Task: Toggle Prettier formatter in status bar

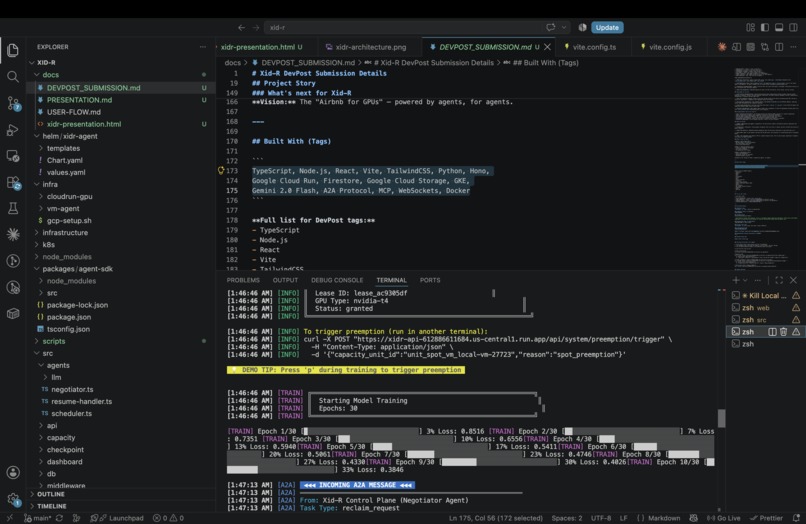Action: click(x=766, y=518)
